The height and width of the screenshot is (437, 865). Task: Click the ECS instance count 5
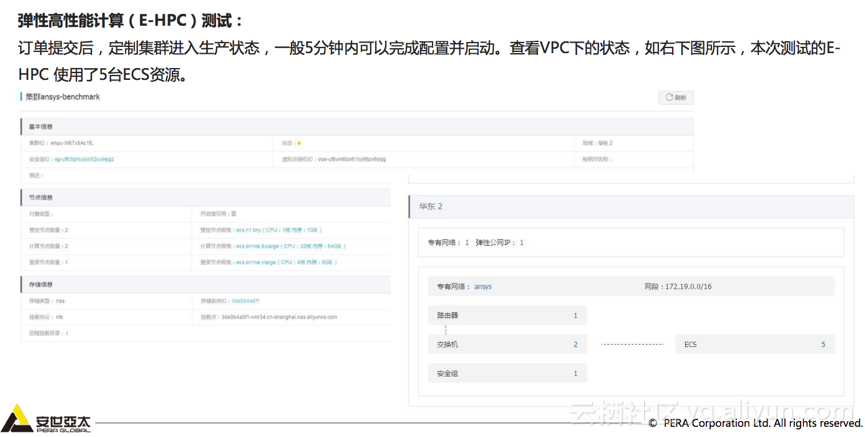(823, 344)
